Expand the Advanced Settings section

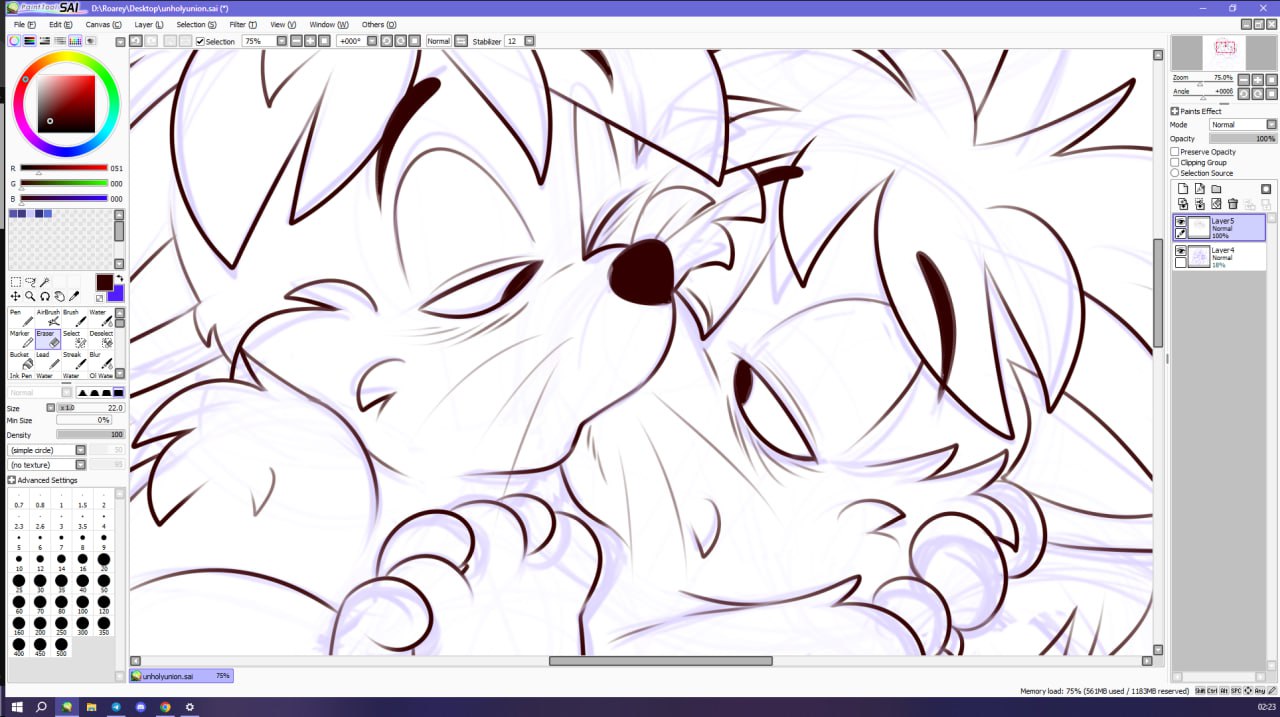click(12, 480)
